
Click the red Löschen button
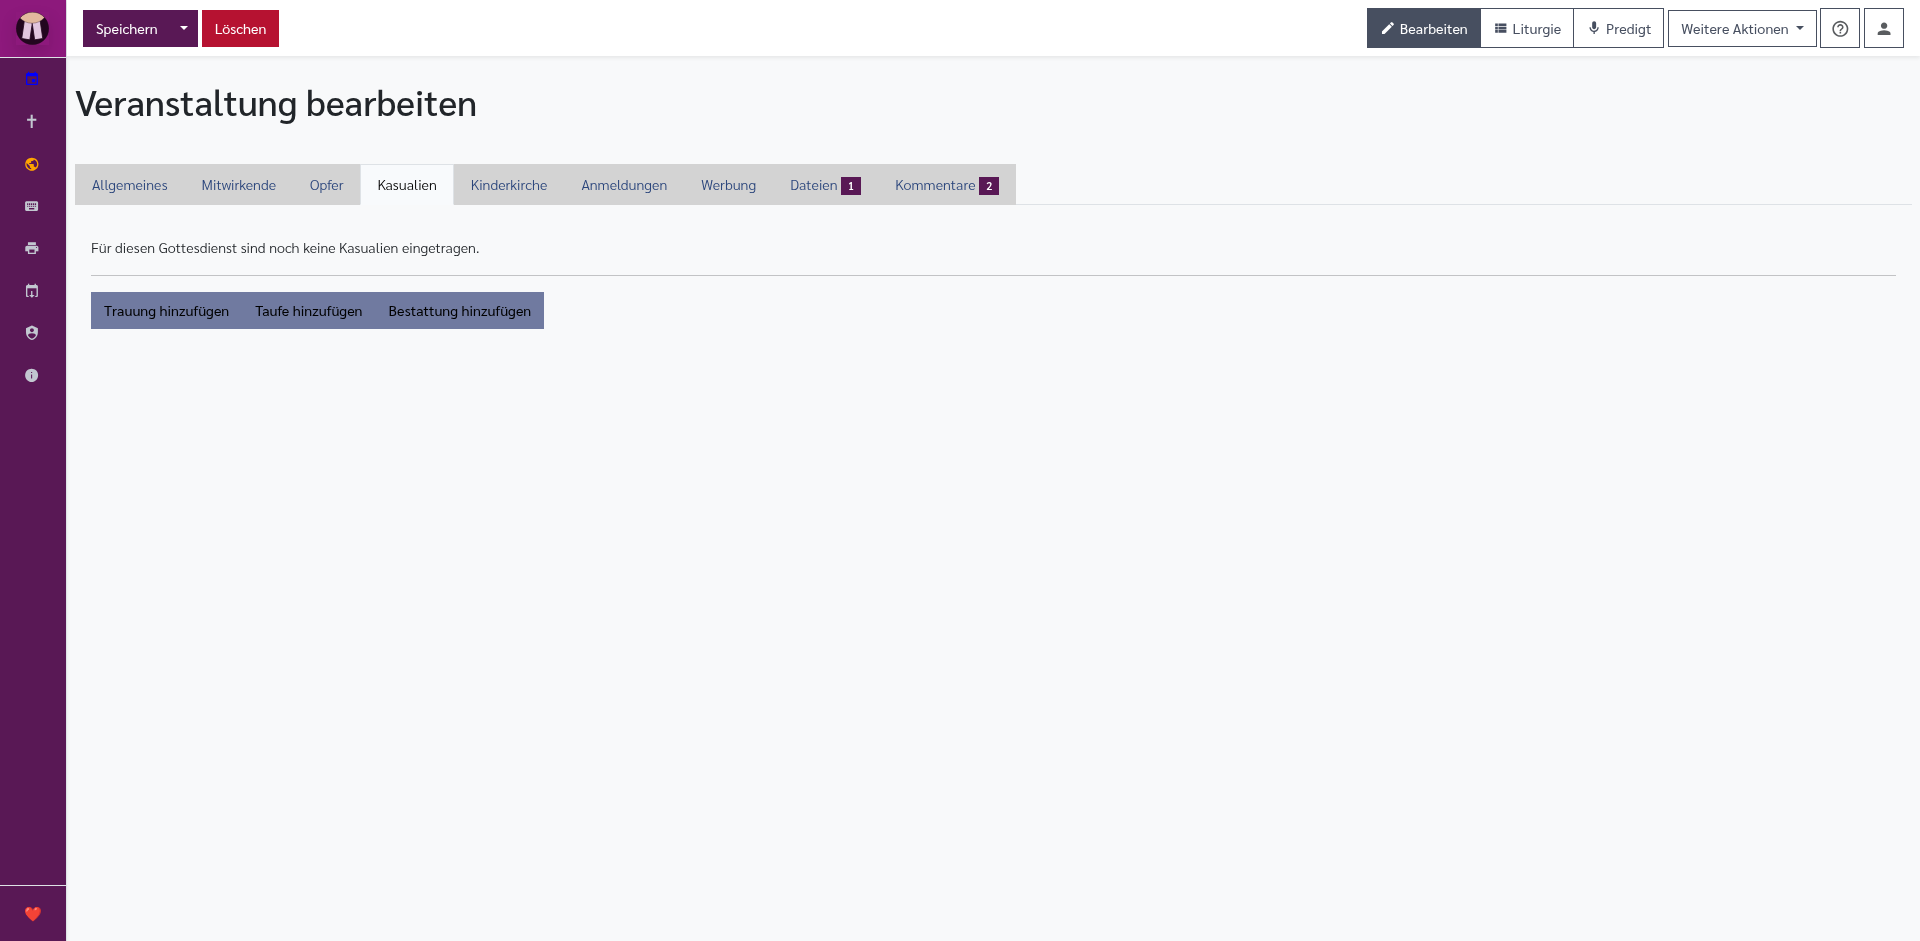(240, 28)
